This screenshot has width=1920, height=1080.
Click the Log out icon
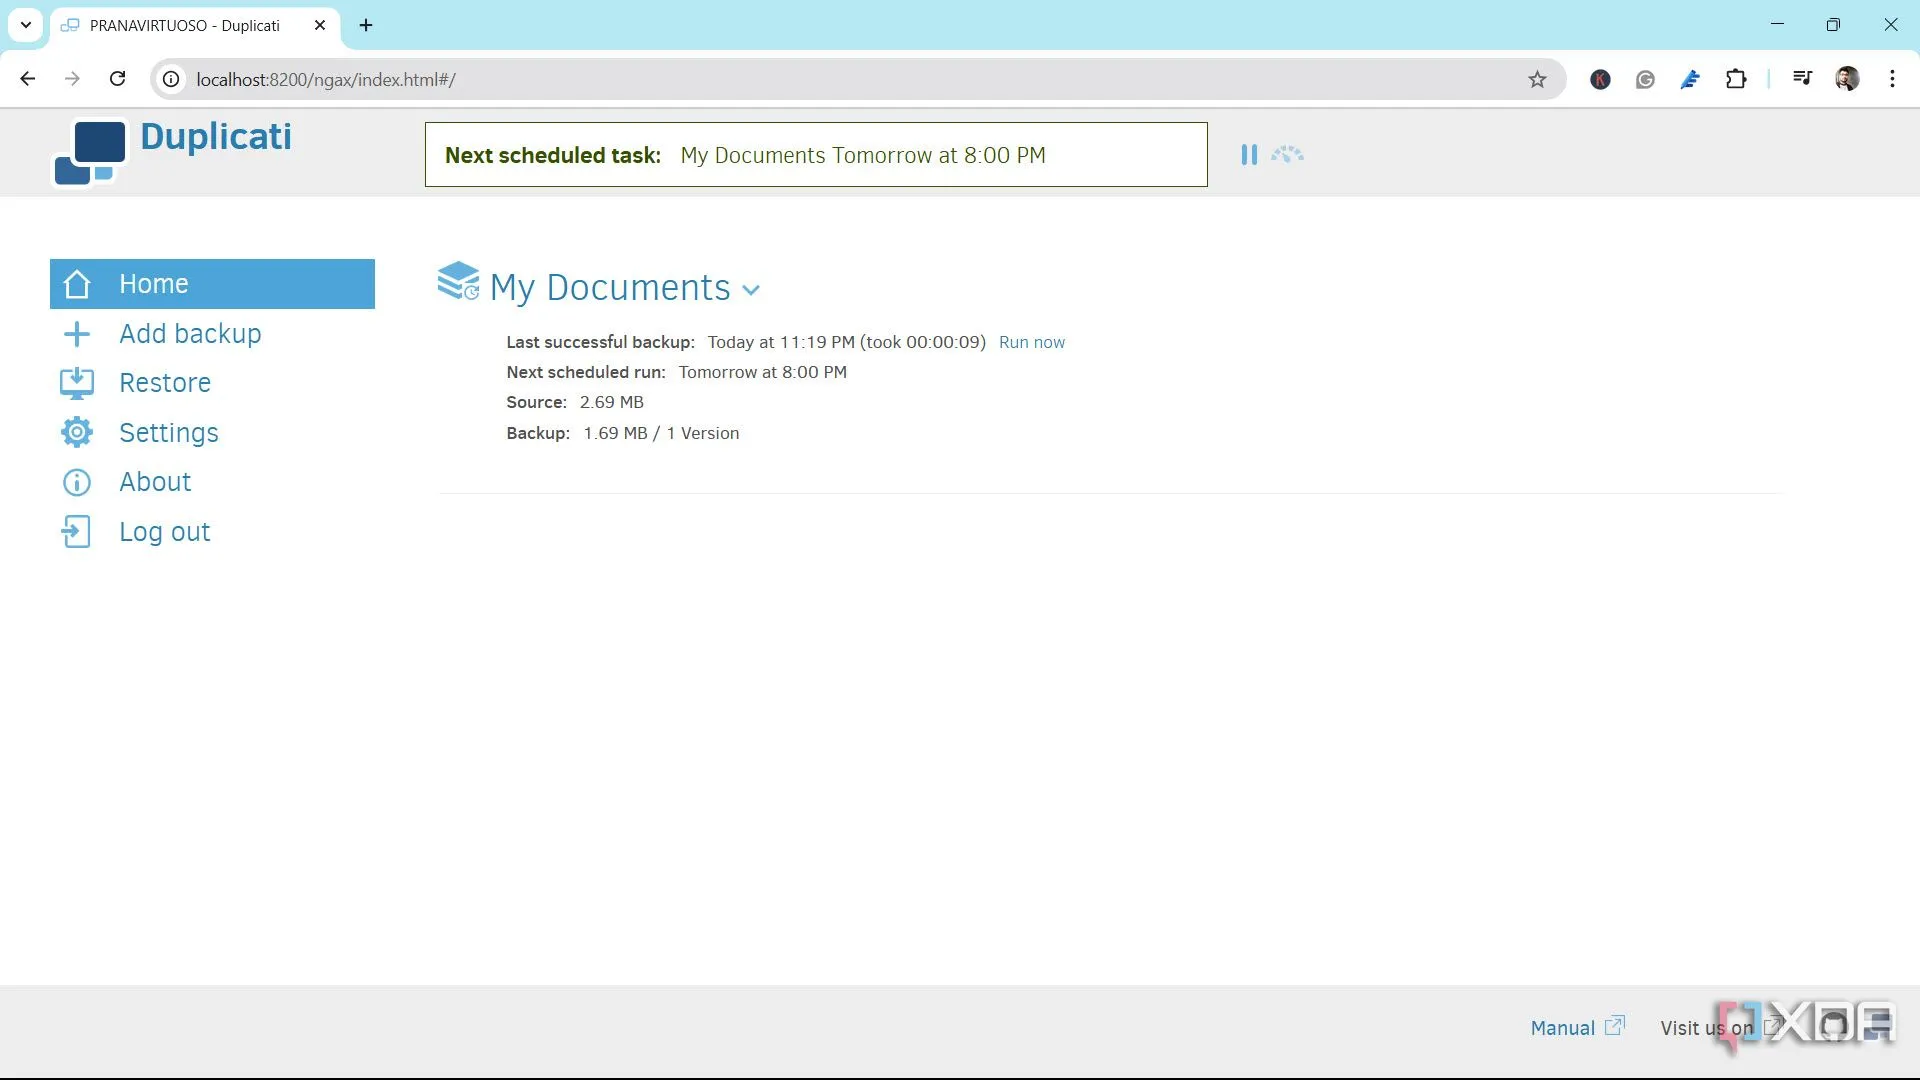(x=77, y=532)
